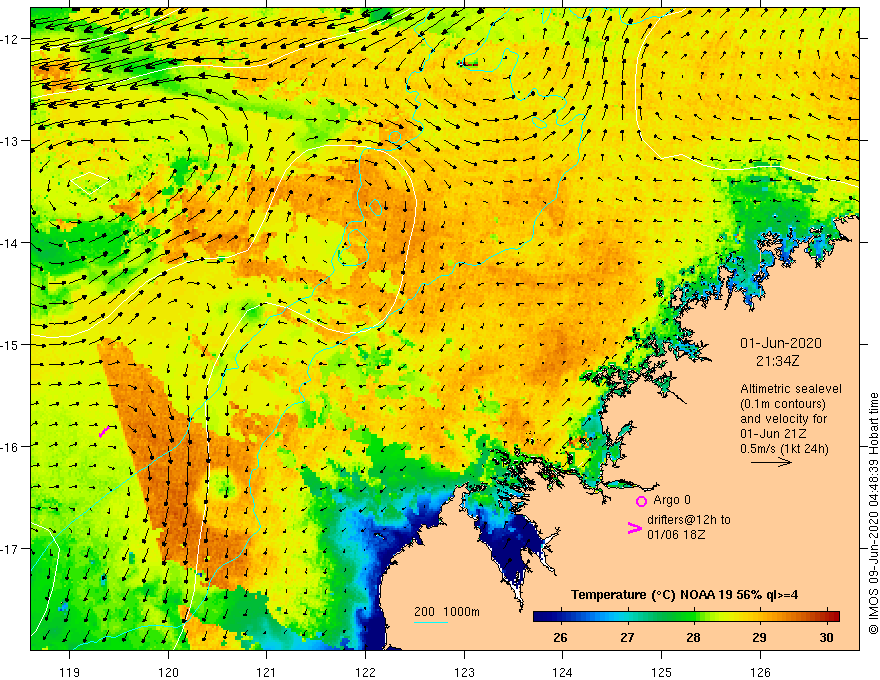Click the '01-Jun-2020' date label
This screenshot has height=680, width=880.
click(x=780, y=343)
